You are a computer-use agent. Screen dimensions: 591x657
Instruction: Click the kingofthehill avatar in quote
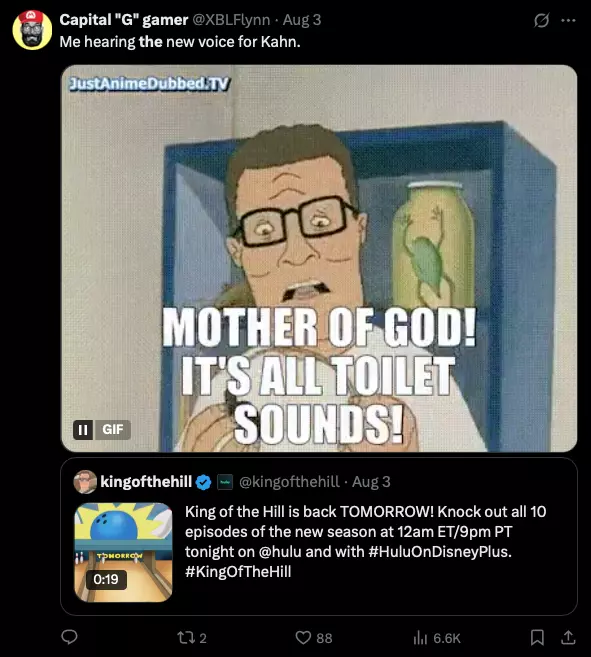pos(85,481)
